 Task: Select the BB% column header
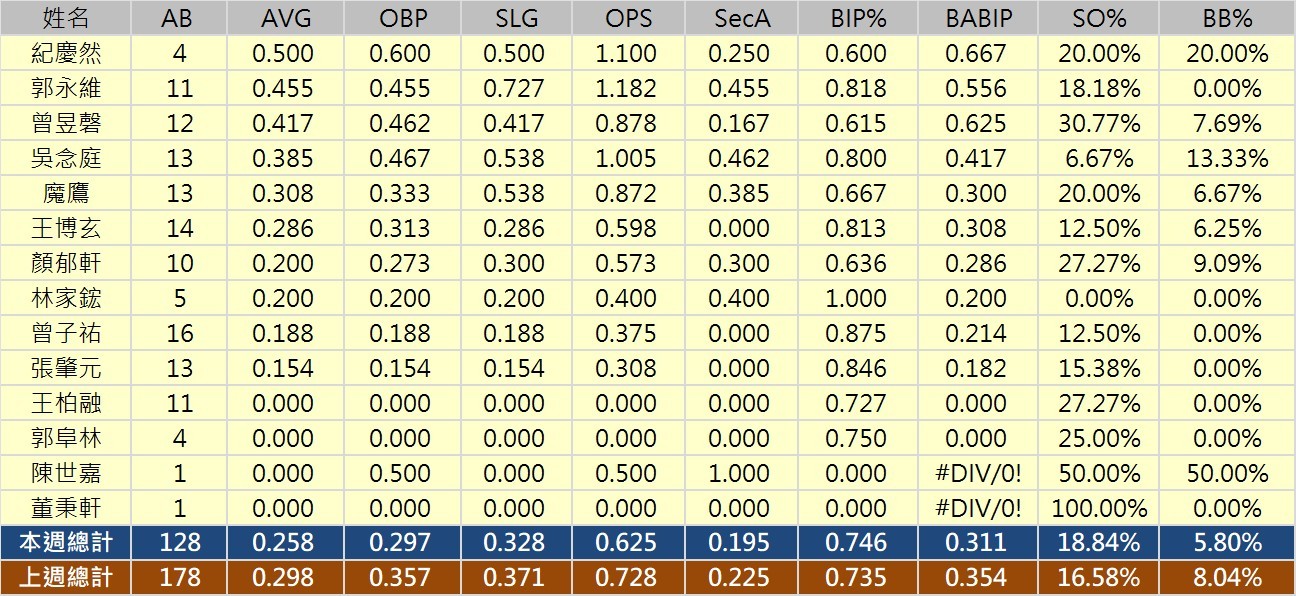pyautogui.click(x=1228, y=18)
